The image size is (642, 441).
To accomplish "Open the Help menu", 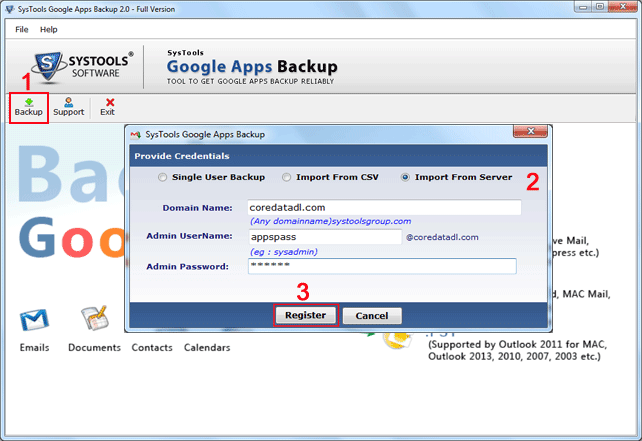I will coord(49,29).
